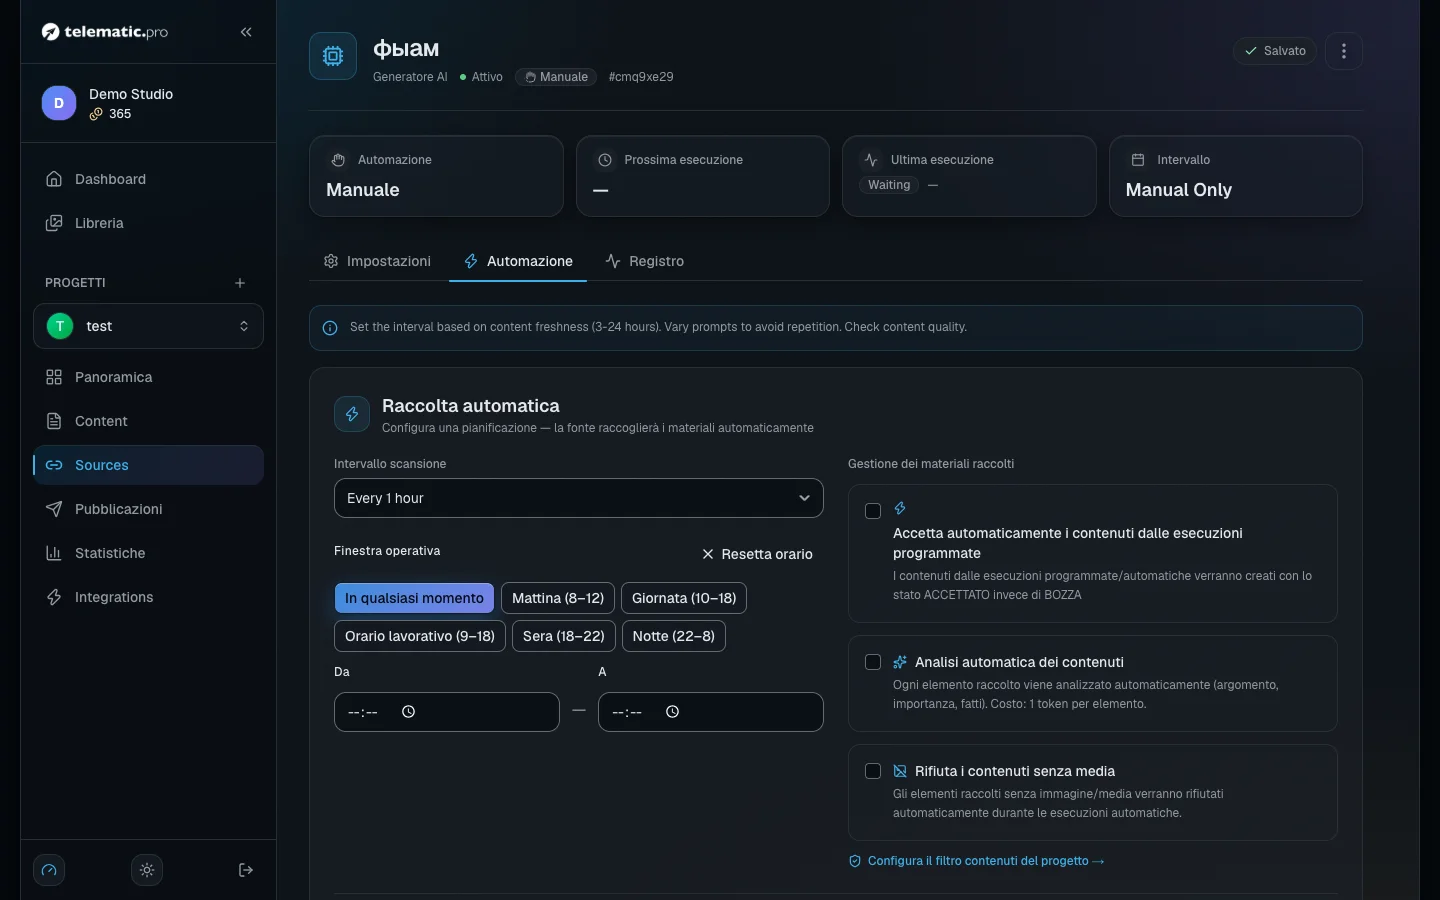Select the Sera (18–22) preset
Image resolution: width=1440 pixels, height=900 pixels.
point(564,636)
